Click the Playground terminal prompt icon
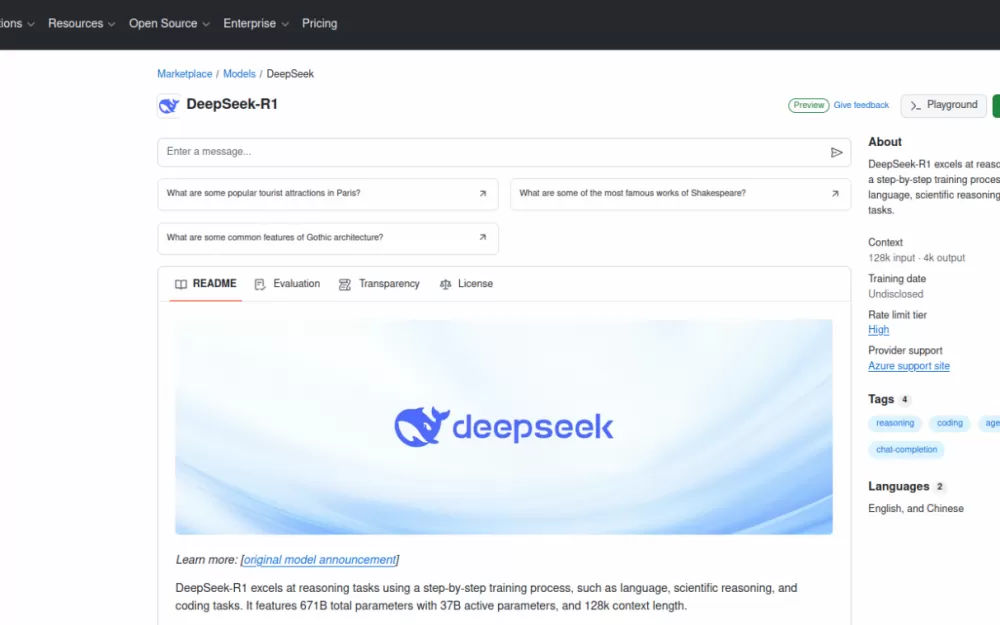The height and width of the screenshot is (625, 1000). click(915, 105)
